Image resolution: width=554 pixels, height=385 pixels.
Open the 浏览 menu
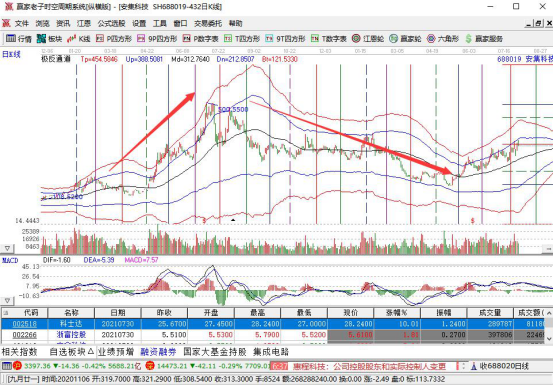tap(42, 23)
